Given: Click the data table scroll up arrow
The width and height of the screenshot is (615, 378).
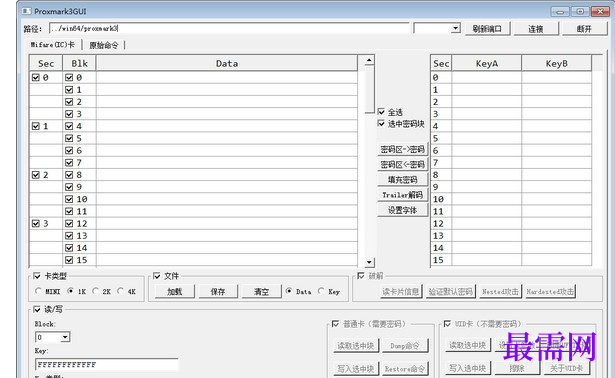Looking at the screenshot, I should (x=369, y=60).
